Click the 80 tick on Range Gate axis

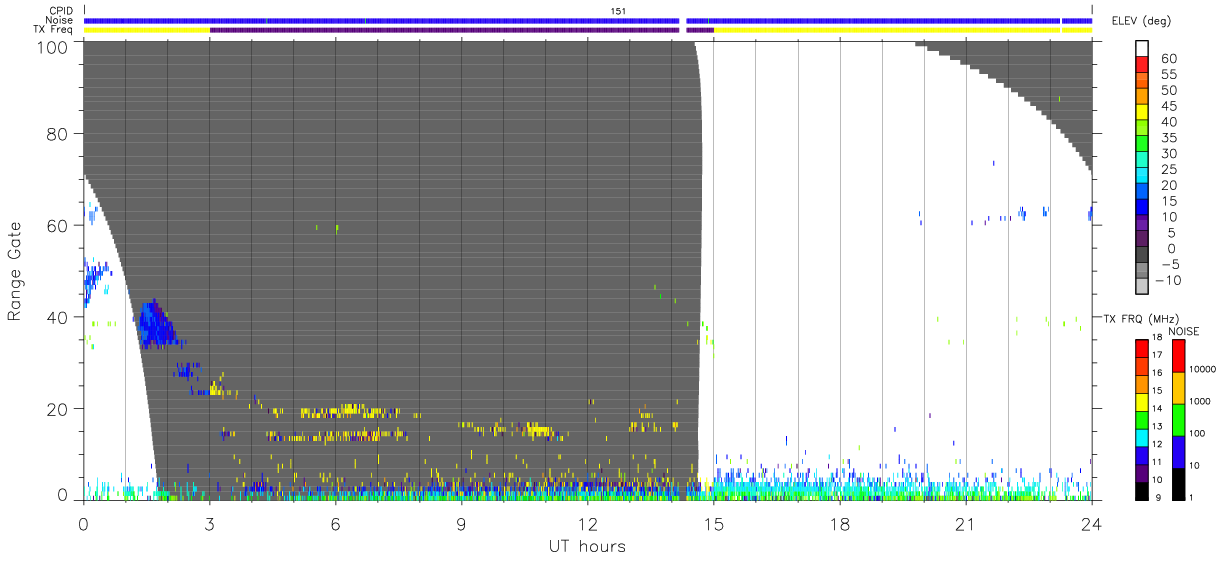point(58,134)
